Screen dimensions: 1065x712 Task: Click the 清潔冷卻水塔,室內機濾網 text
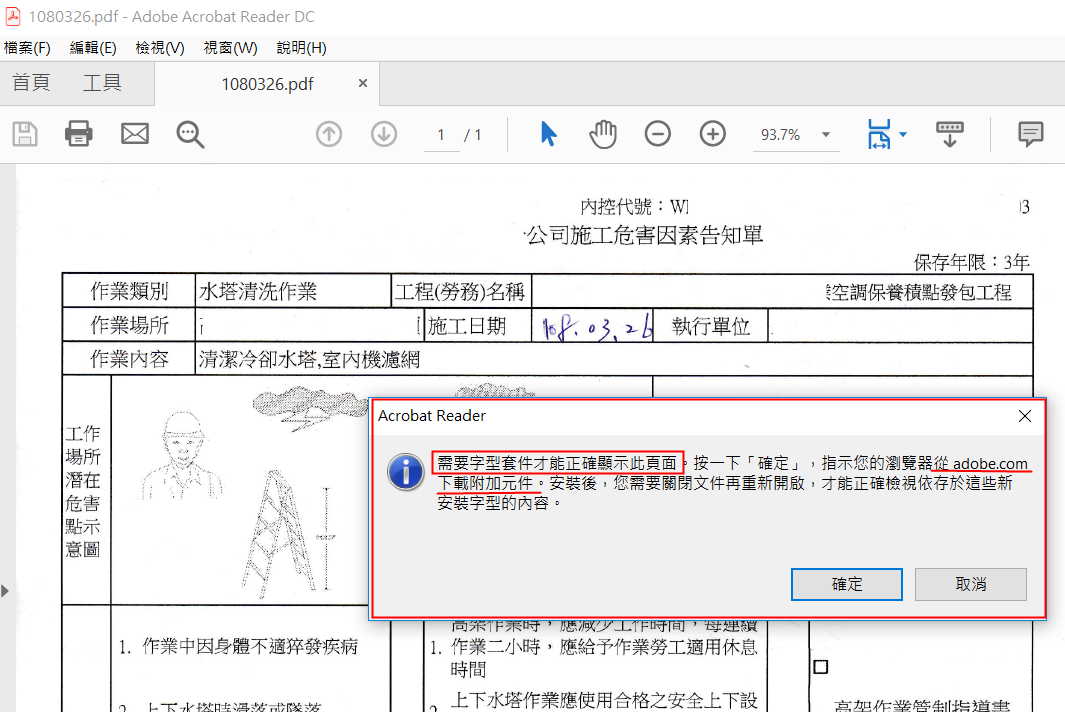tap(310, 359)
